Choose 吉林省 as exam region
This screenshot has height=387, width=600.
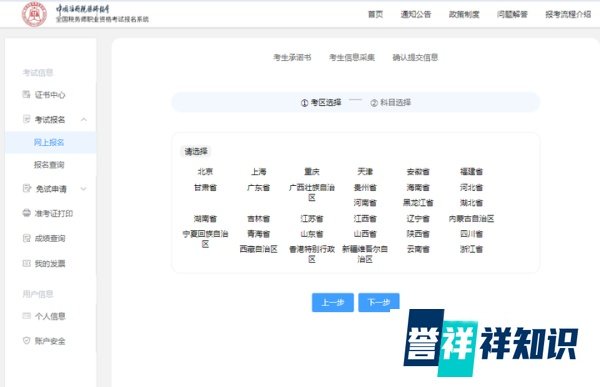259,219
